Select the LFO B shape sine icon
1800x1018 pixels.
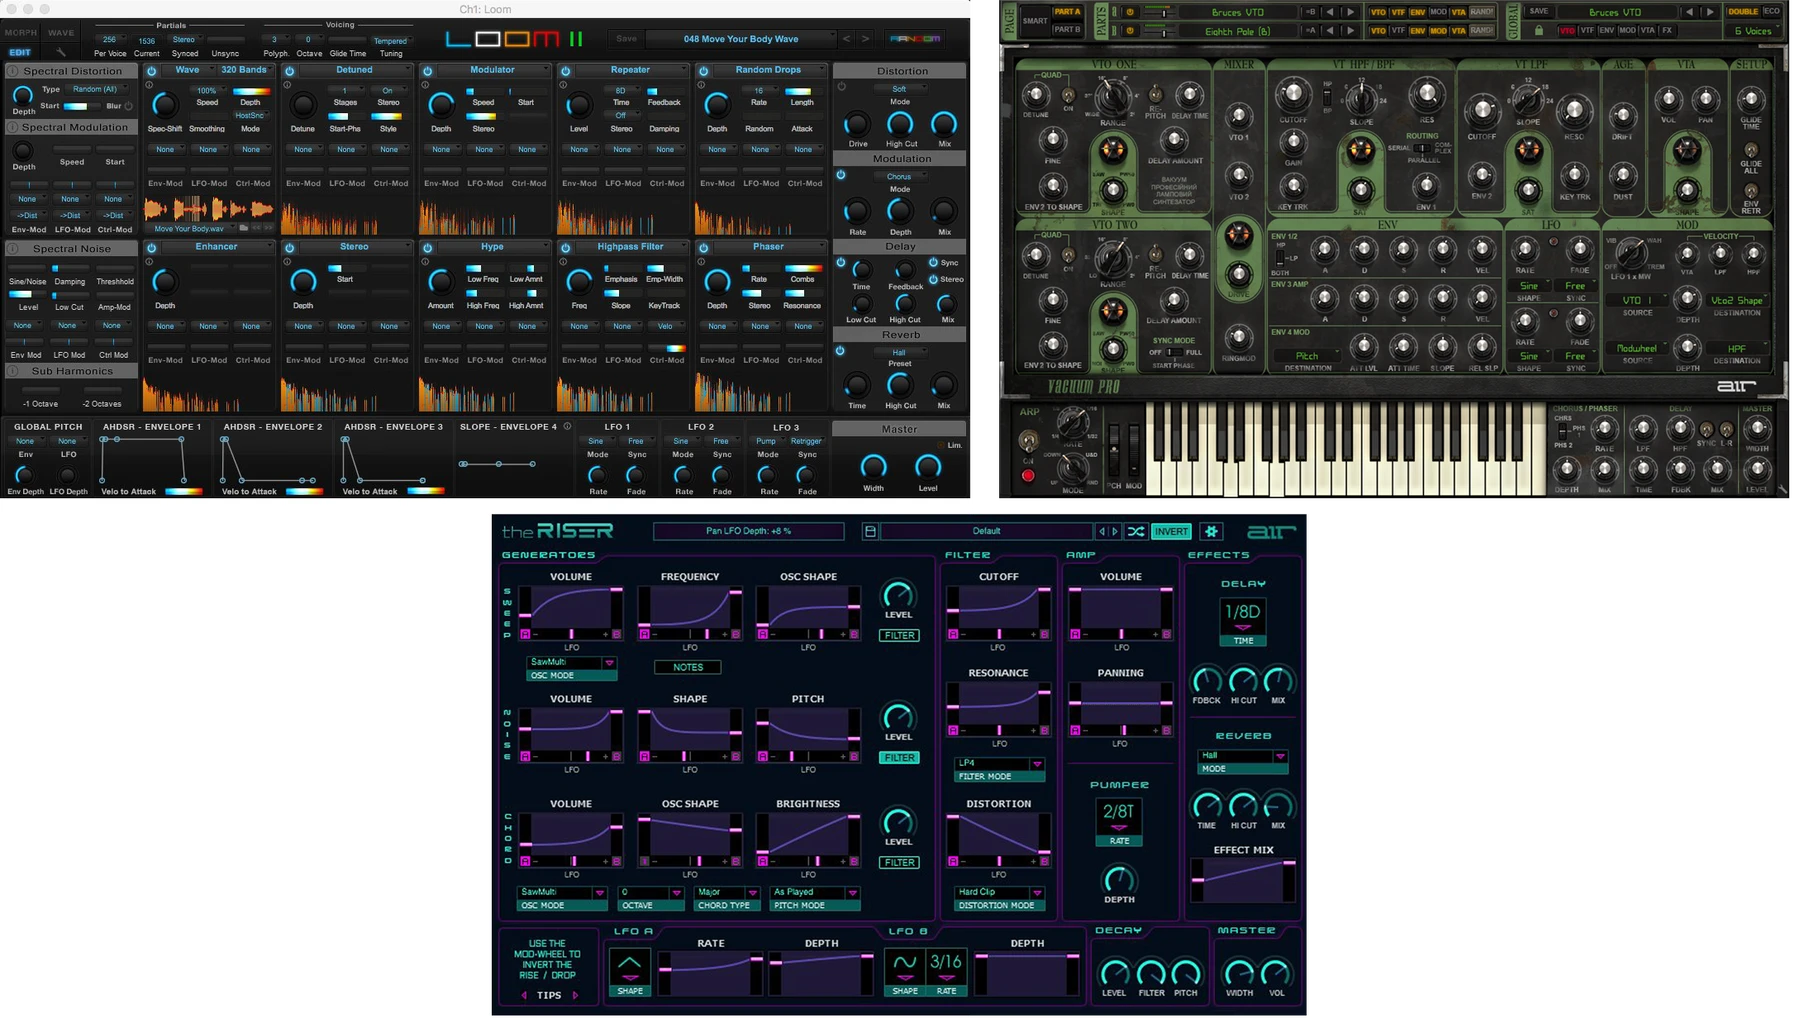tap(904, 966)
